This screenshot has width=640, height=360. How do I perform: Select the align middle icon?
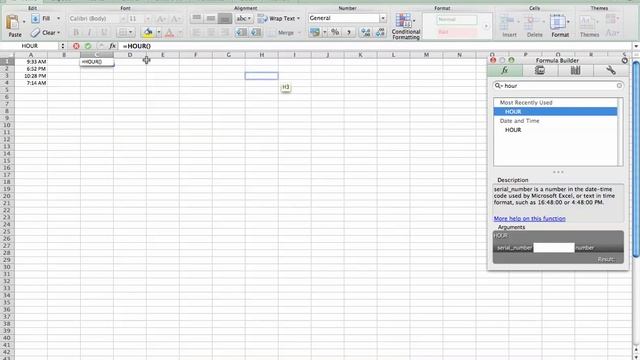211,18
